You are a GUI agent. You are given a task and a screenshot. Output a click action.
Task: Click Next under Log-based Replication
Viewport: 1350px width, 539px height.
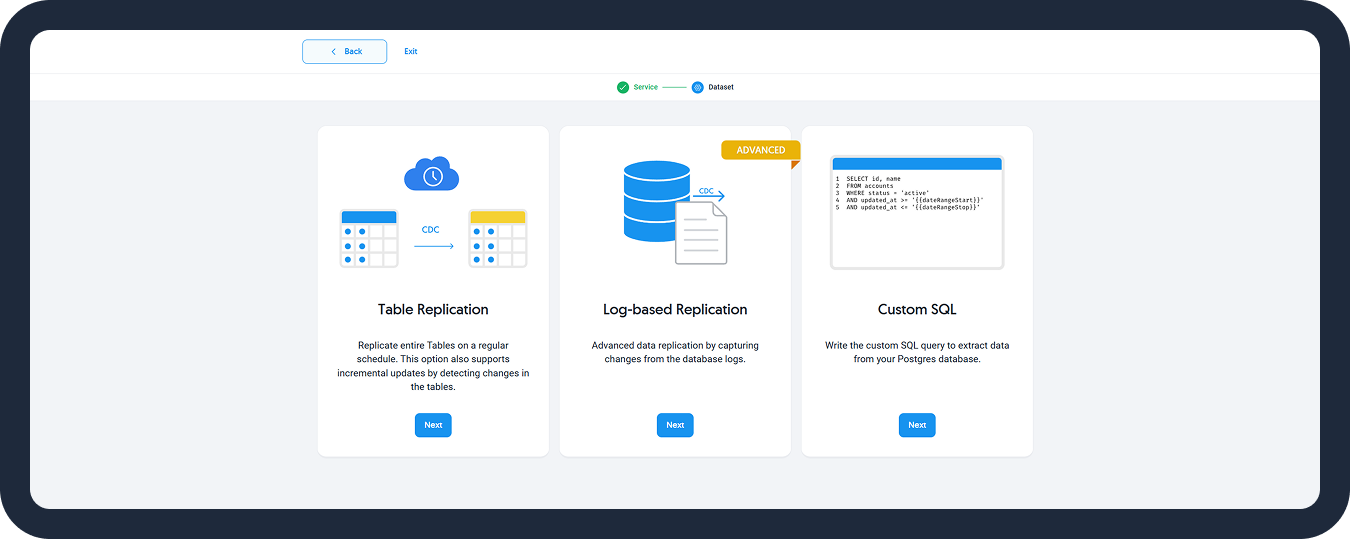pos(675,425)
